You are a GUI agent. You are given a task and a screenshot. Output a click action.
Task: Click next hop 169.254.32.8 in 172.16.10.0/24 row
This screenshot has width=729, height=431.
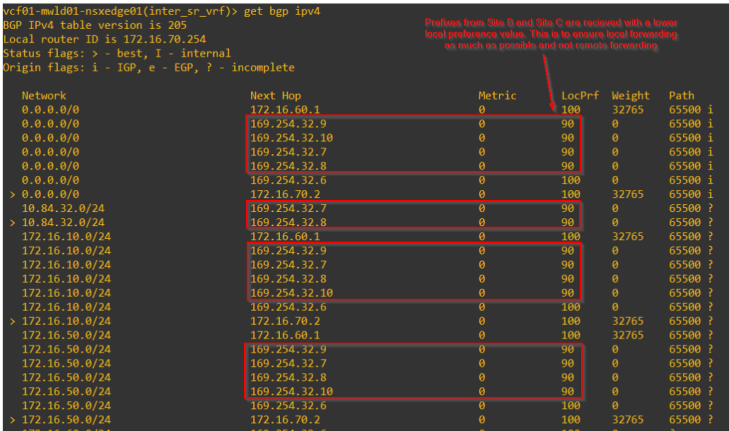288,278
